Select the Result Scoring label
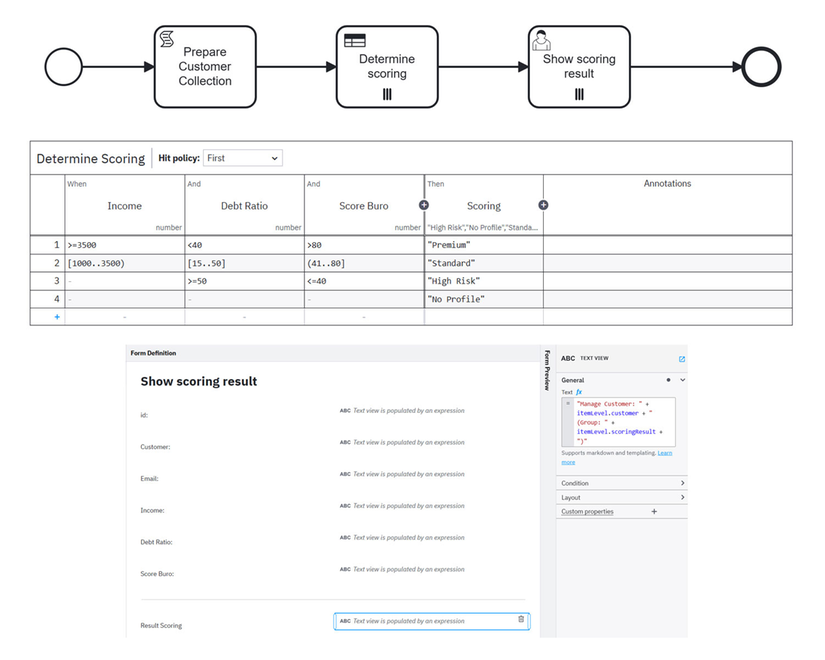This screenshot has height=660, width=825. pos(161,625)
